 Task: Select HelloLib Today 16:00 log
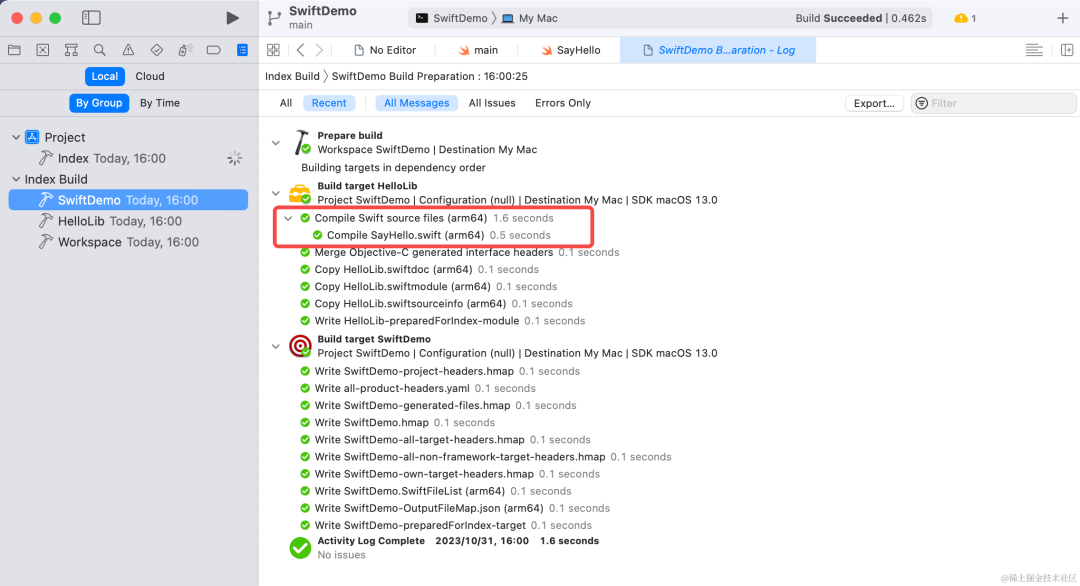(128, 221)
